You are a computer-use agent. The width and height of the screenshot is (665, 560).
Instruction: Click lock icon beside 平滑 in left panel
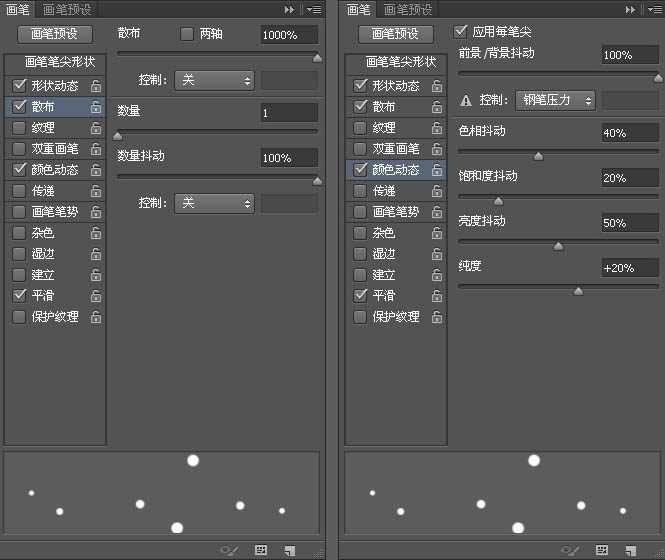[x=96, y=296]
